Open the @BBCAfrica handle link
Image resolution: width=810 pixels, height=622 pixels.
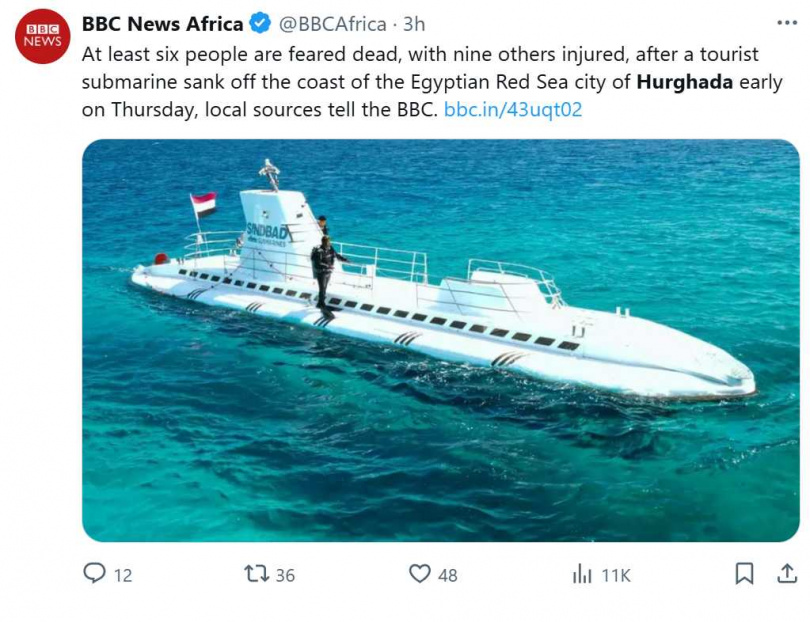[331, 24]
